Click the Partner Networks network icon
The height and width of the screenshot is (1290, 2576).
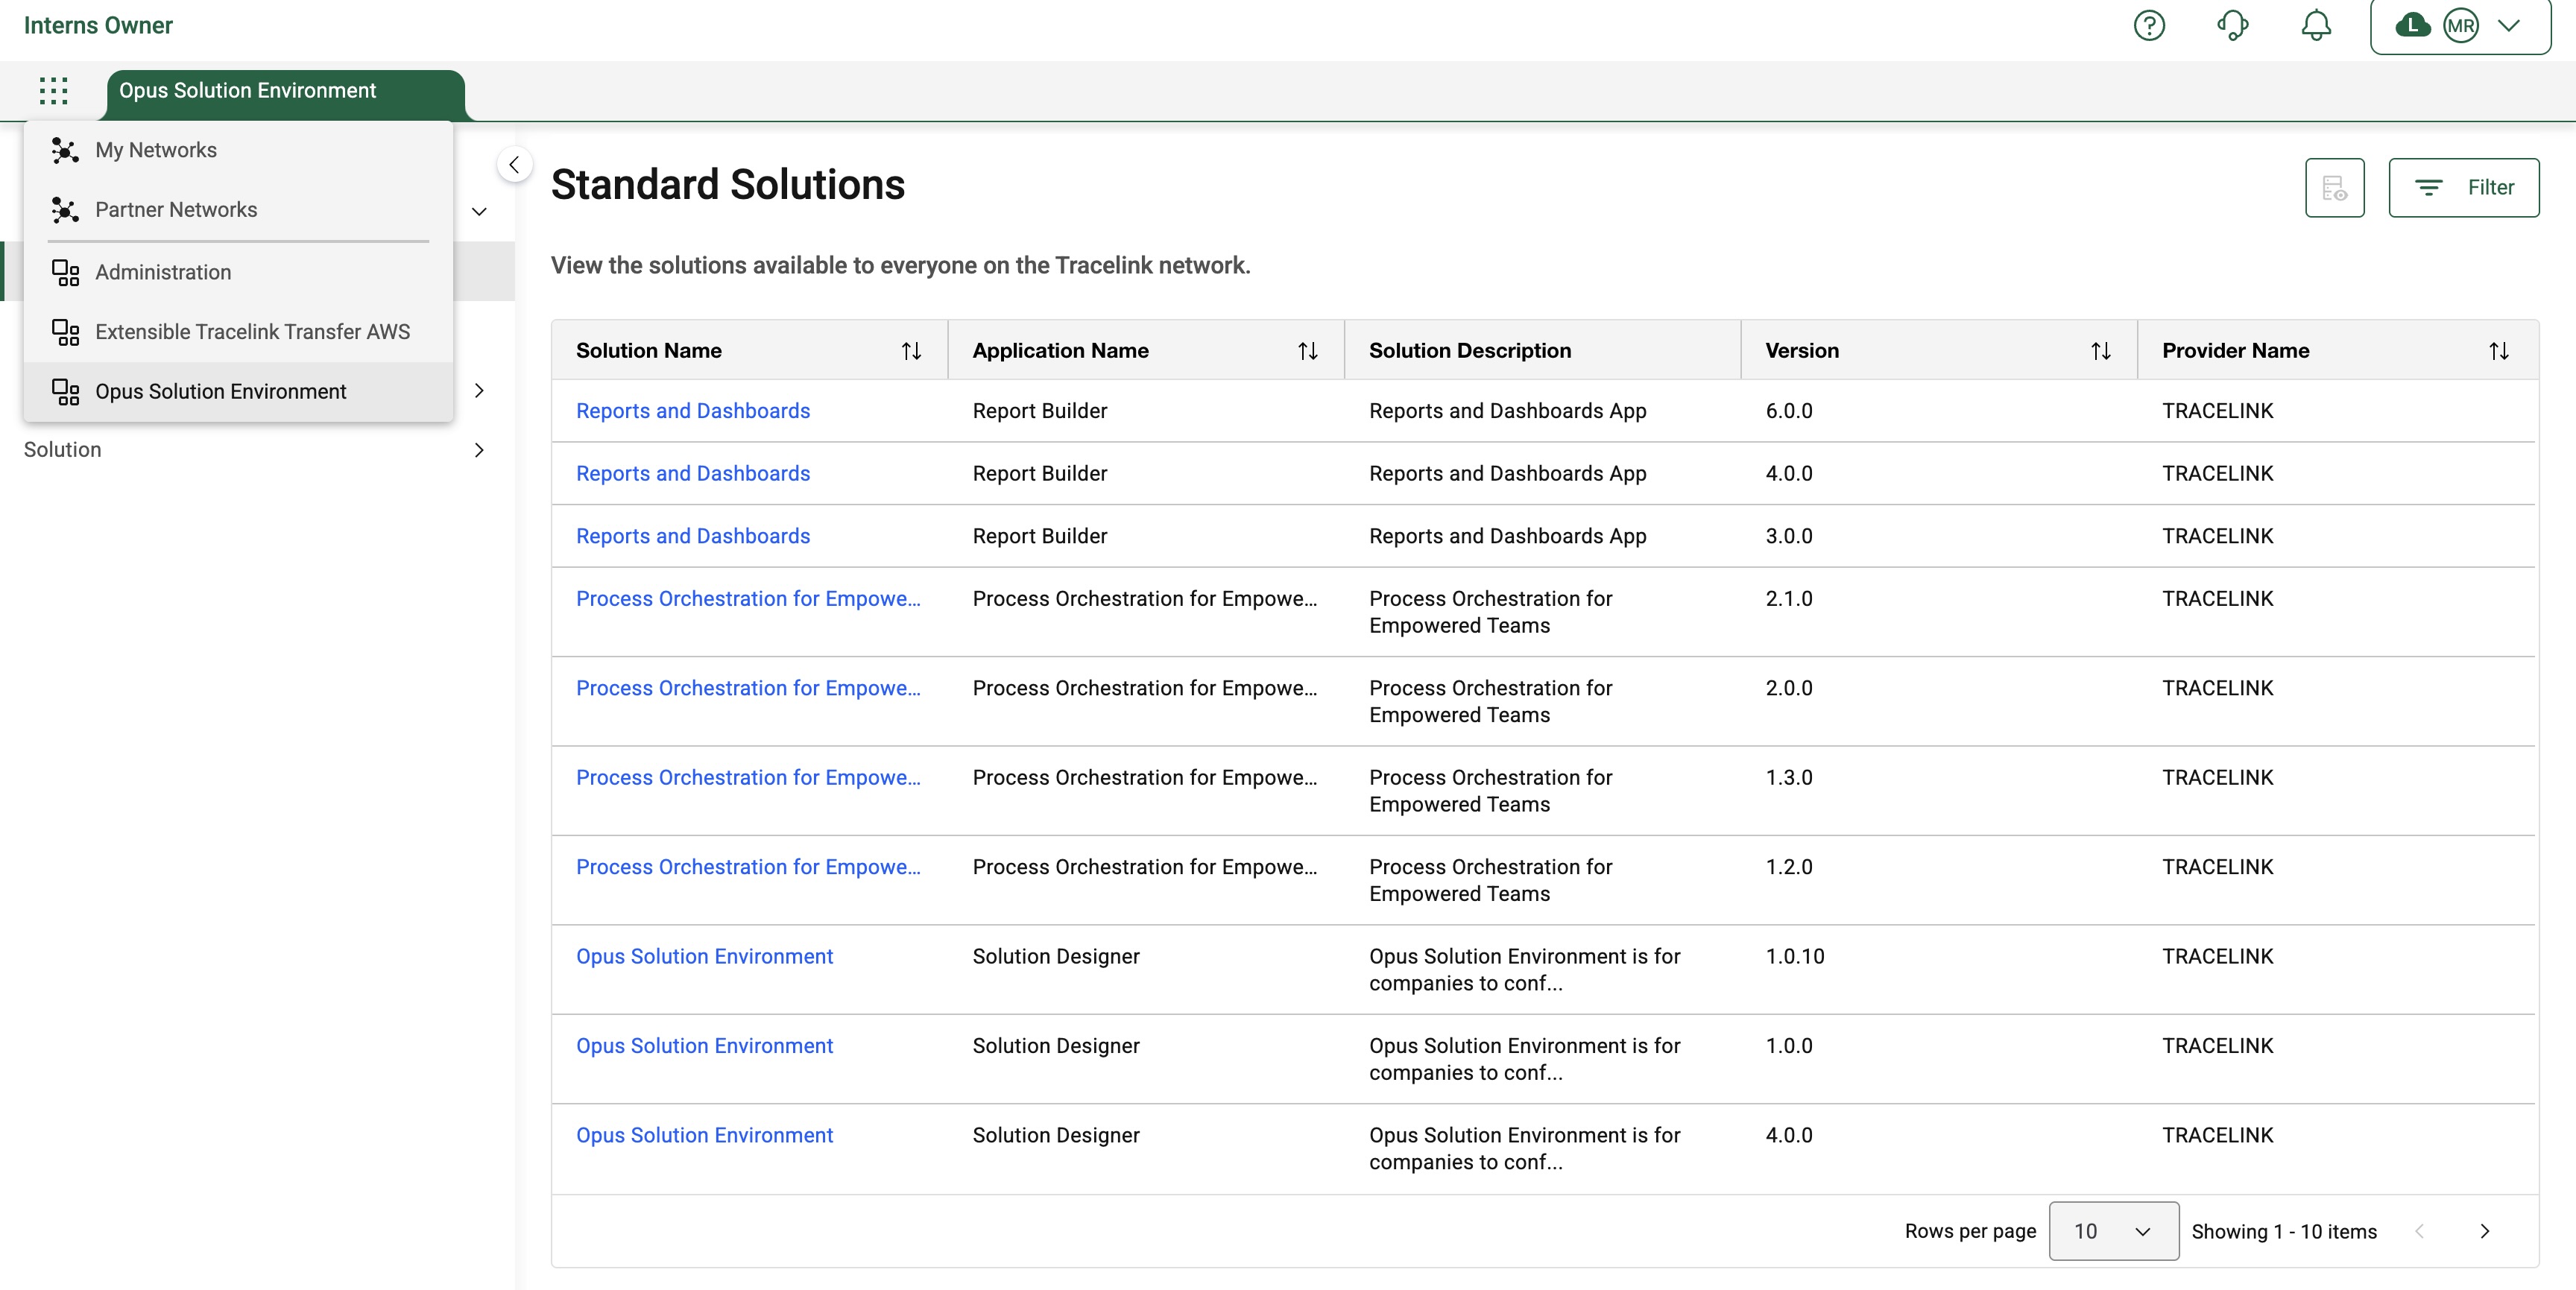pos(65,210)
